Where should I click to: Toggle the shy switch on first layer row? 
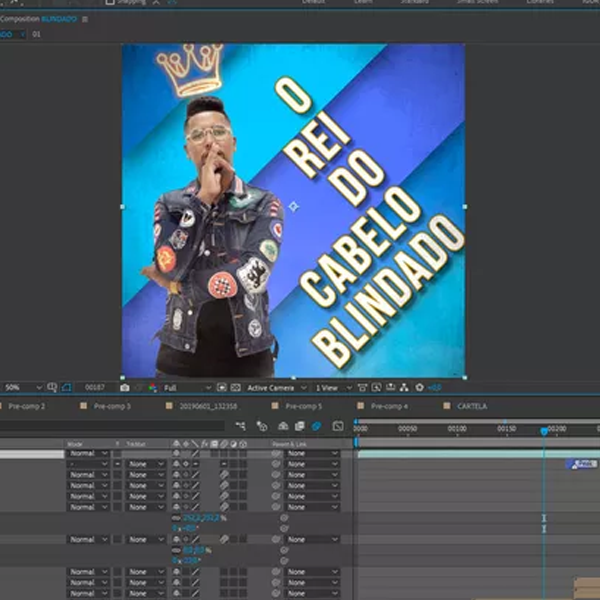(177, 454)
